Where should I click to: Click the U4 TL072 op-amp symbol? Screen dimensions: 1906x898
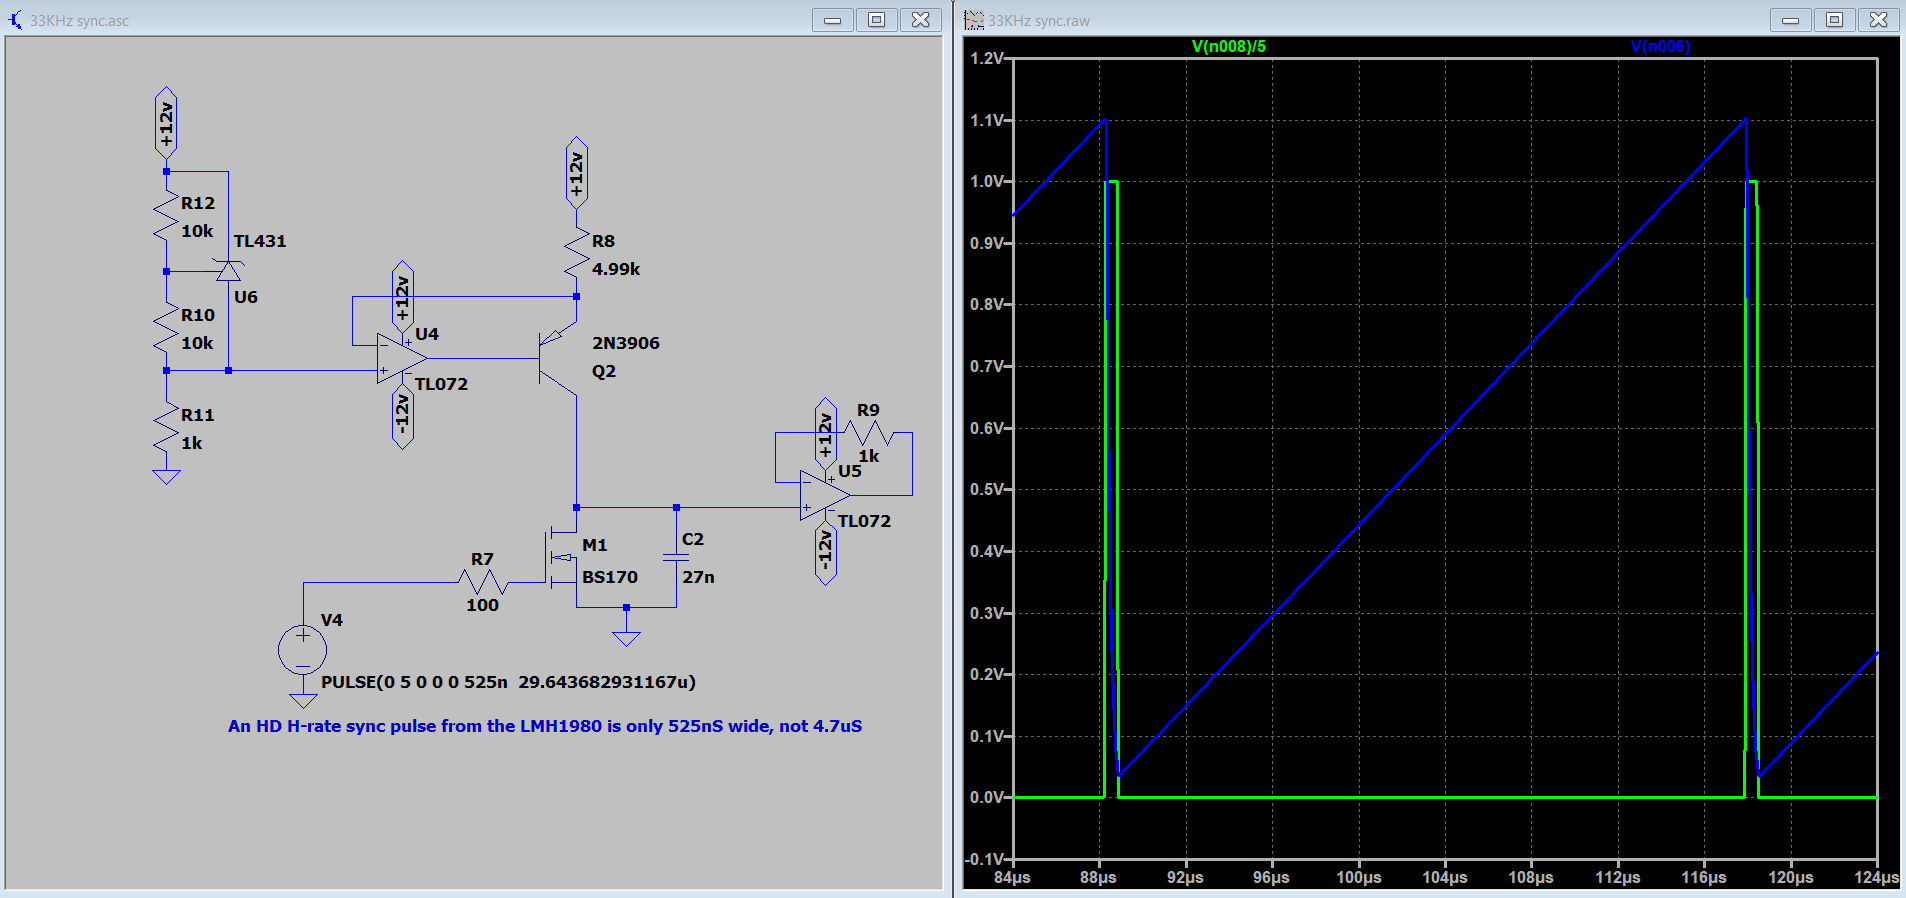(402, 358)
